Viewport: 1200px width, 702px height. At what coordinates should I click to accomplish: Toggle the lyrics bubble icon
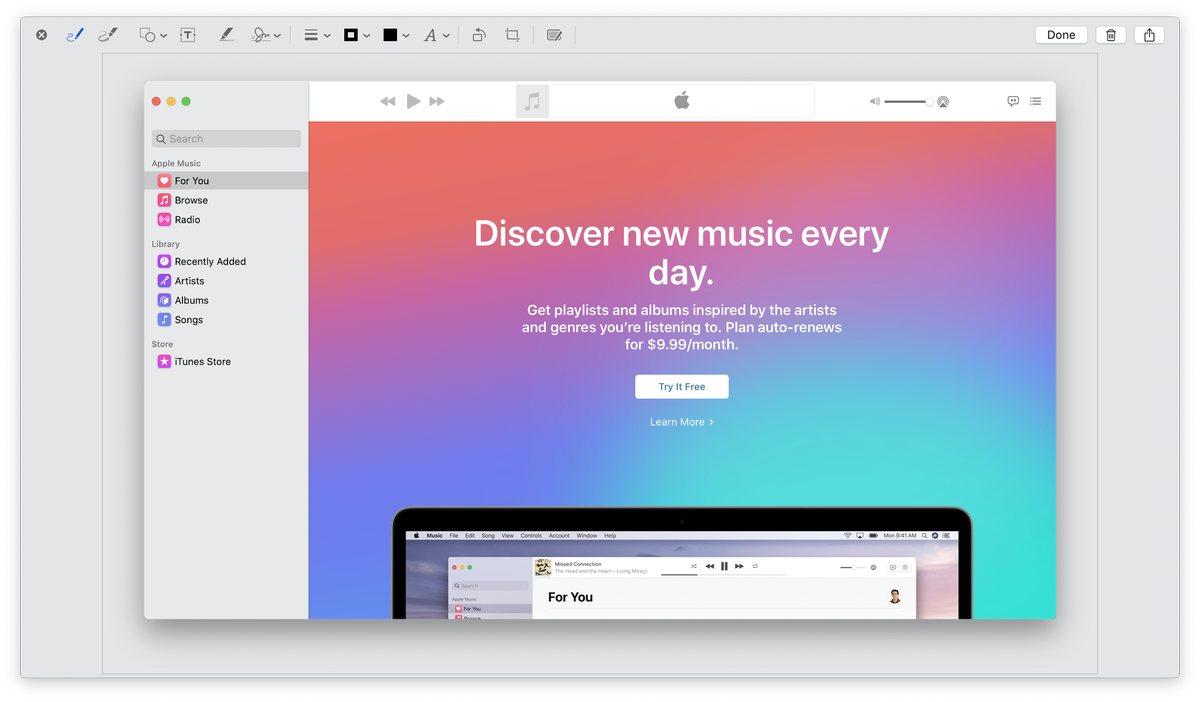tap(1012, 101)
